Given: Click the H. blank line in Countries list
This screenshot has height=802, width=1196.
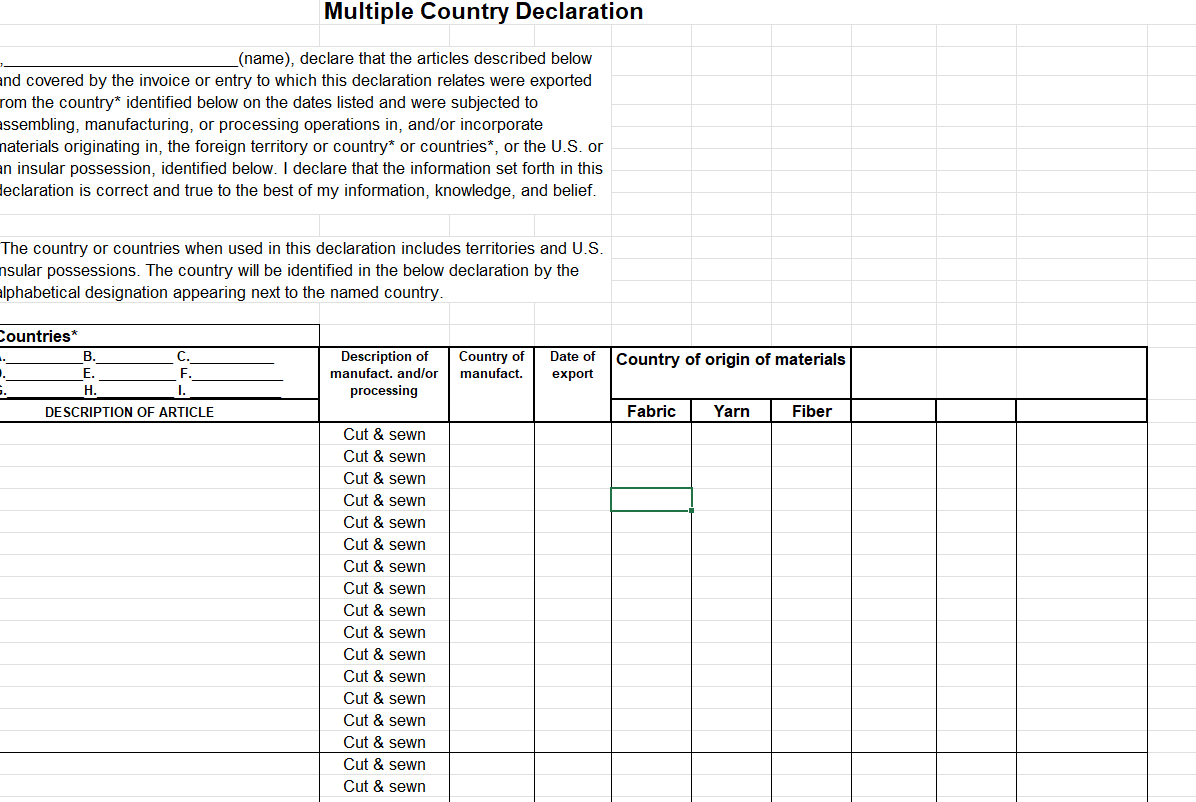Looking at the screenshot, I should pos(129,390).
